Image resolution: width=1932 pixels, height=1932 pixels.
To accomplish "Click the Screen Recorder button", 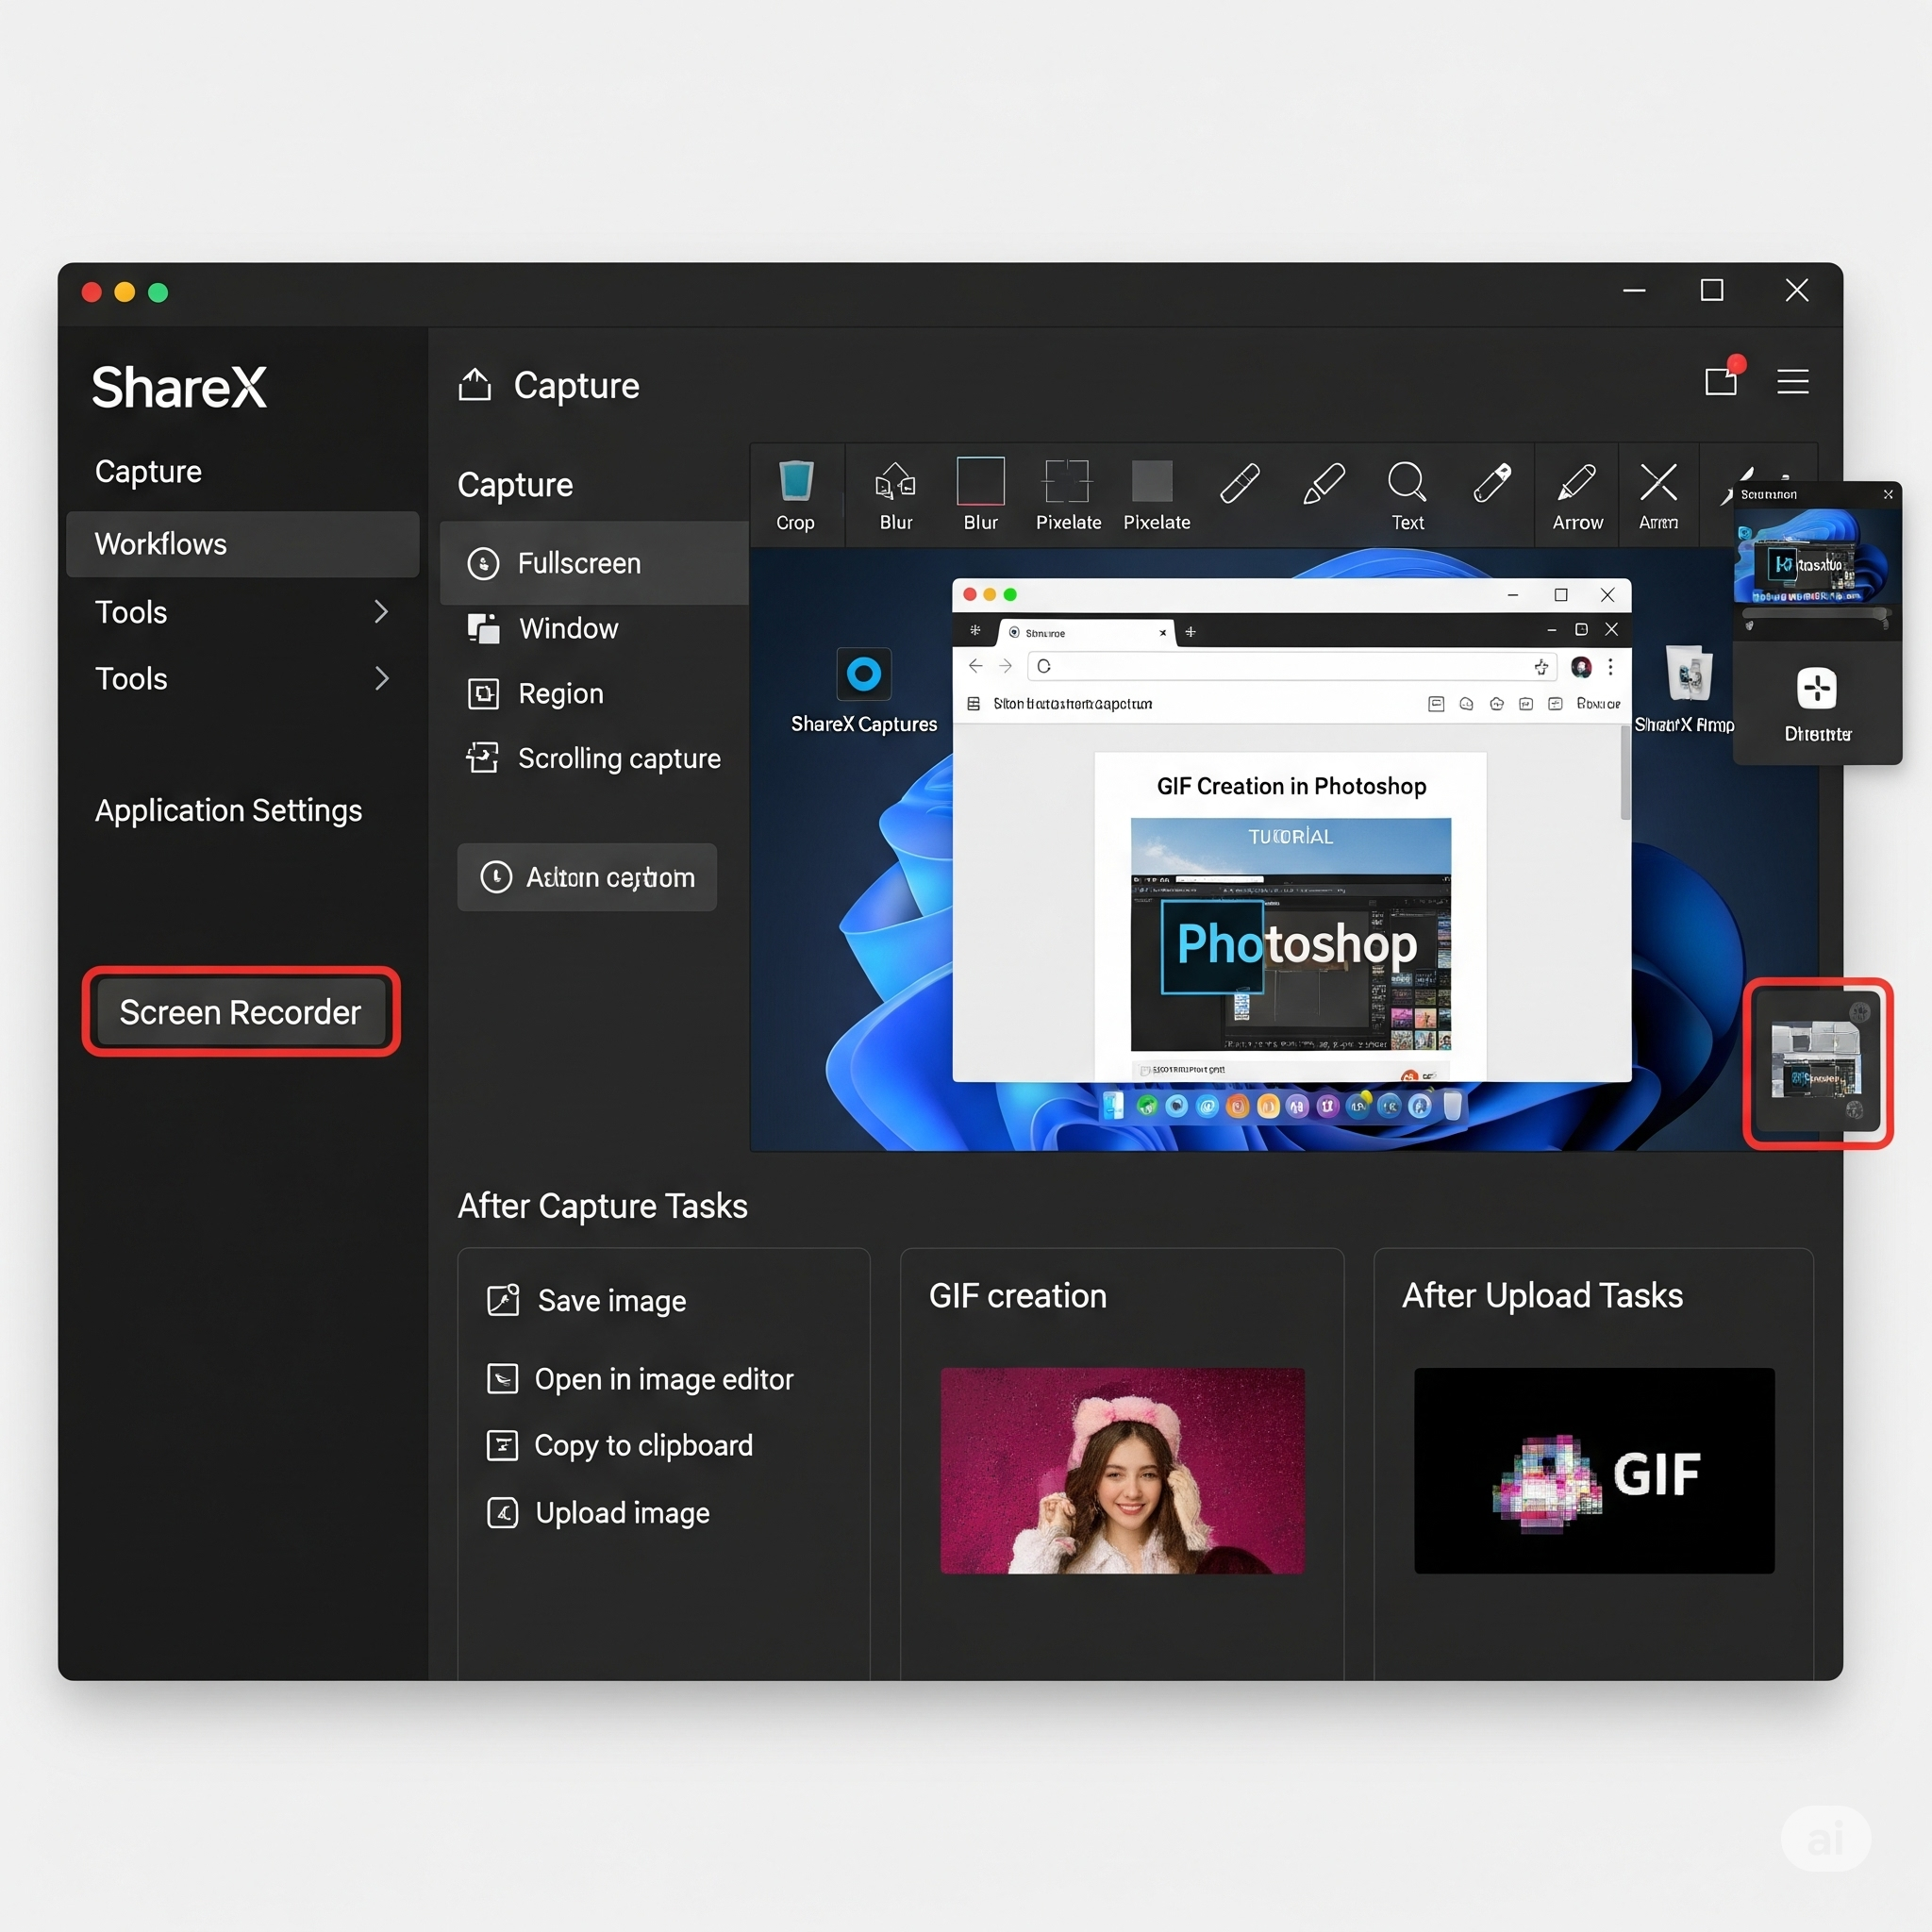I will click(x=240, y=1012).
